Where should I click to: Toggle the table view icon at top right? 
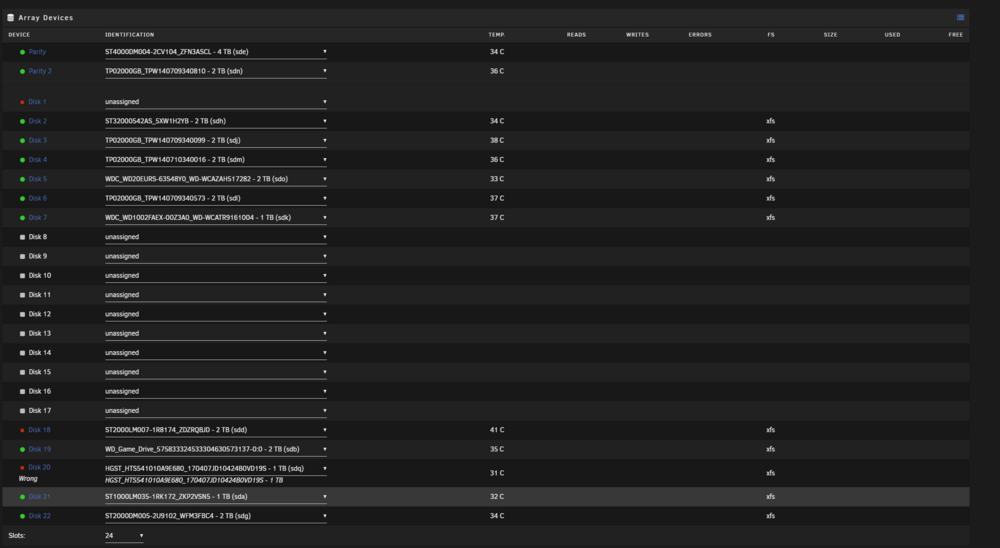[x=960, y=17]
